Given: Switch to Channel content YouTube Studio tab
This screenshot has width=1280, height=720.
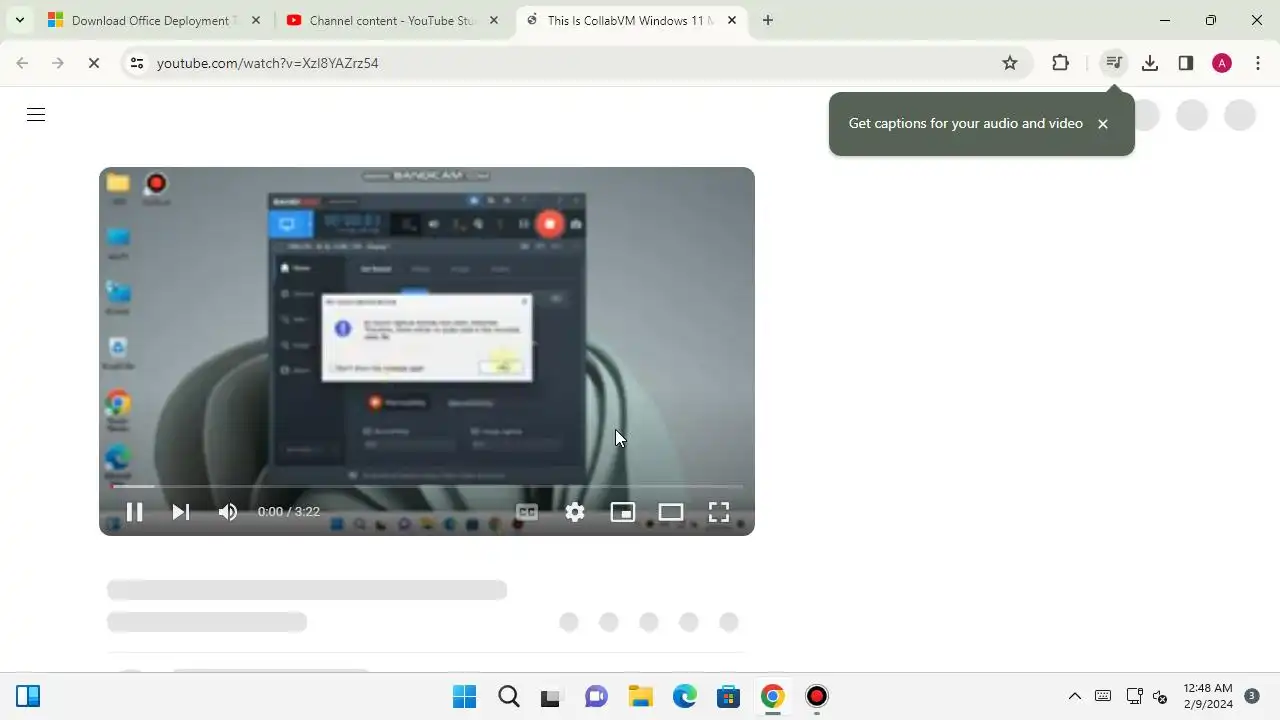Looking at the screenshot, I should pyautogui.click(x=392, y=20).
